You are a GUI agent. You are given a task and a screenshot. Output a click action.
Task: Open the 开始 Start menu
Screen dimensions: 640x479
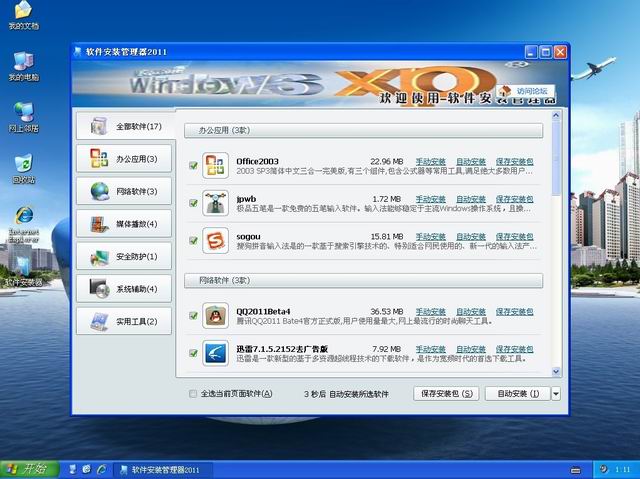(x=30, y=469)
